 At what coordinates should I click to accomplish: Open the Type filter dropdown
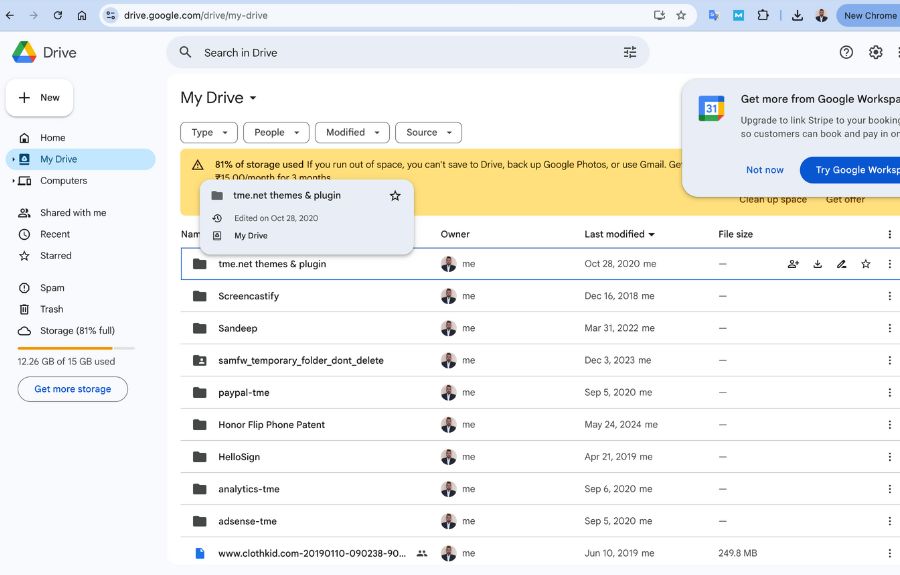(209, 133)
